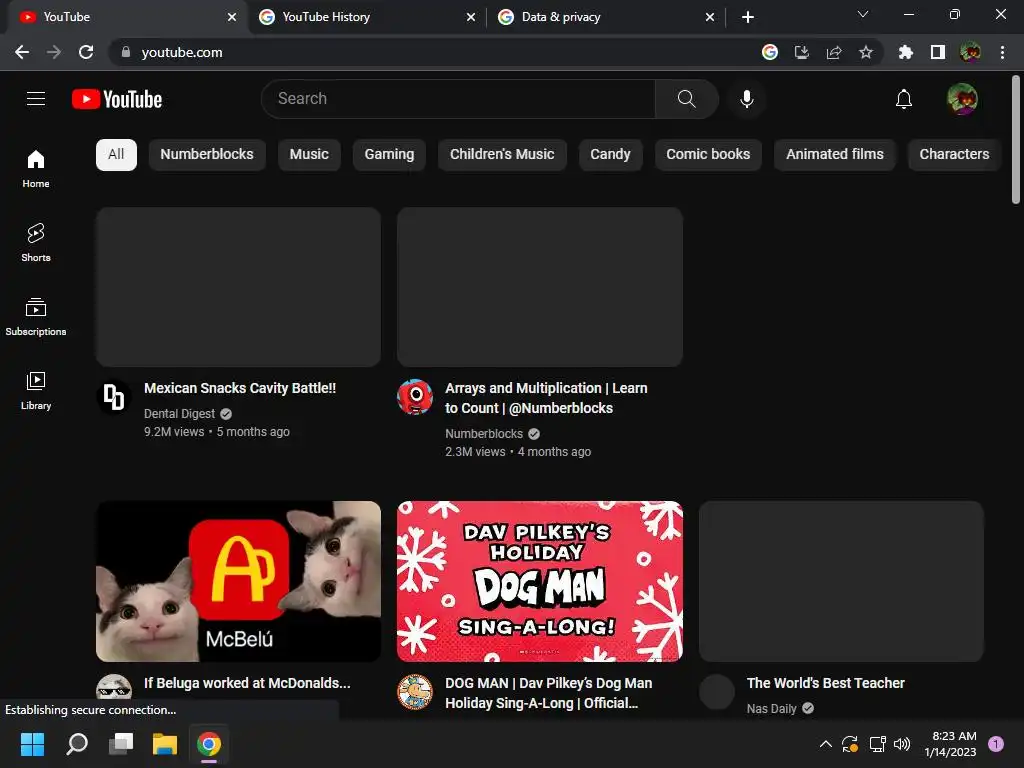Filter by Characters chip

coord(954,155)
